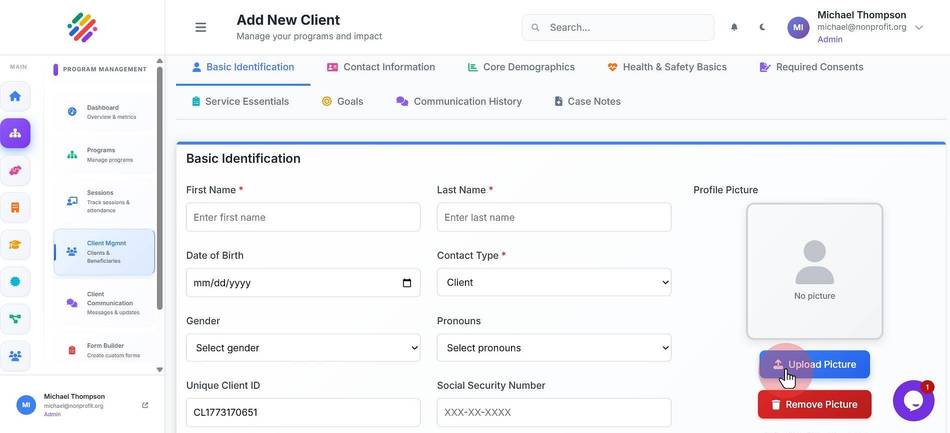Open the chat bubble widget
950x433 pixels.
(913, 400)
